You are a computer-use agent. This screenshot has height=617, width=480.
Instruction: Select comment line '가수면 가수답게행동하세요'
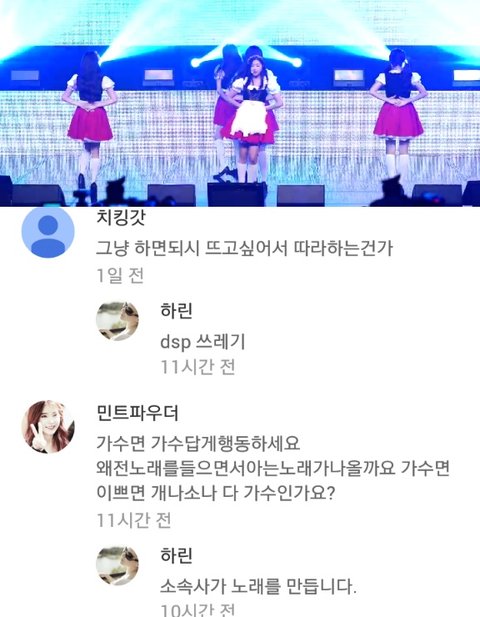click(198, 443)
